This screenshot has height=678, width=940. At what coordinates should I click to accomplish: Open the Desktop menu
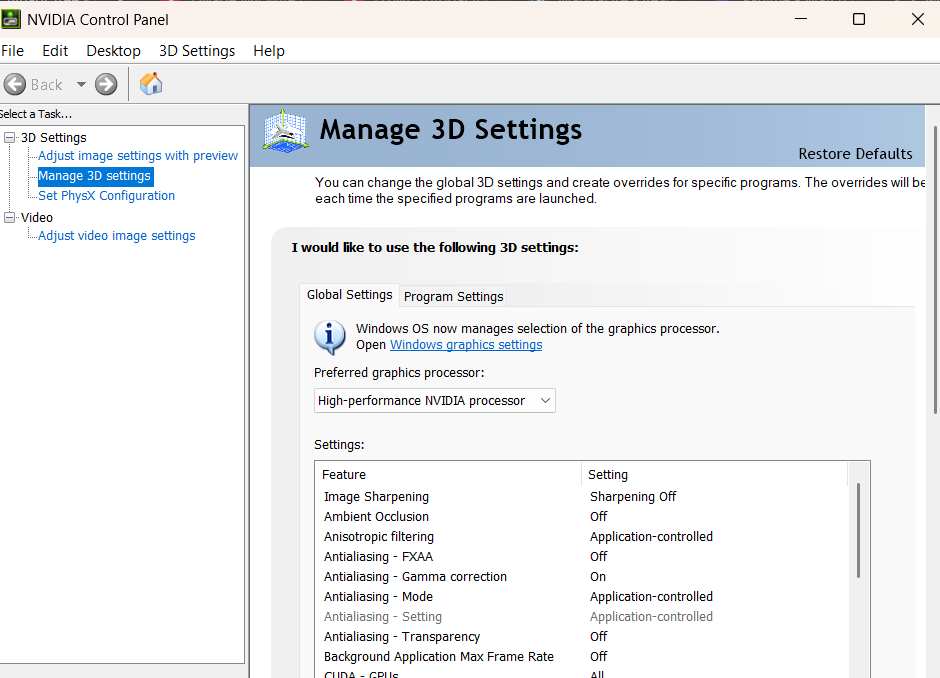113,51
